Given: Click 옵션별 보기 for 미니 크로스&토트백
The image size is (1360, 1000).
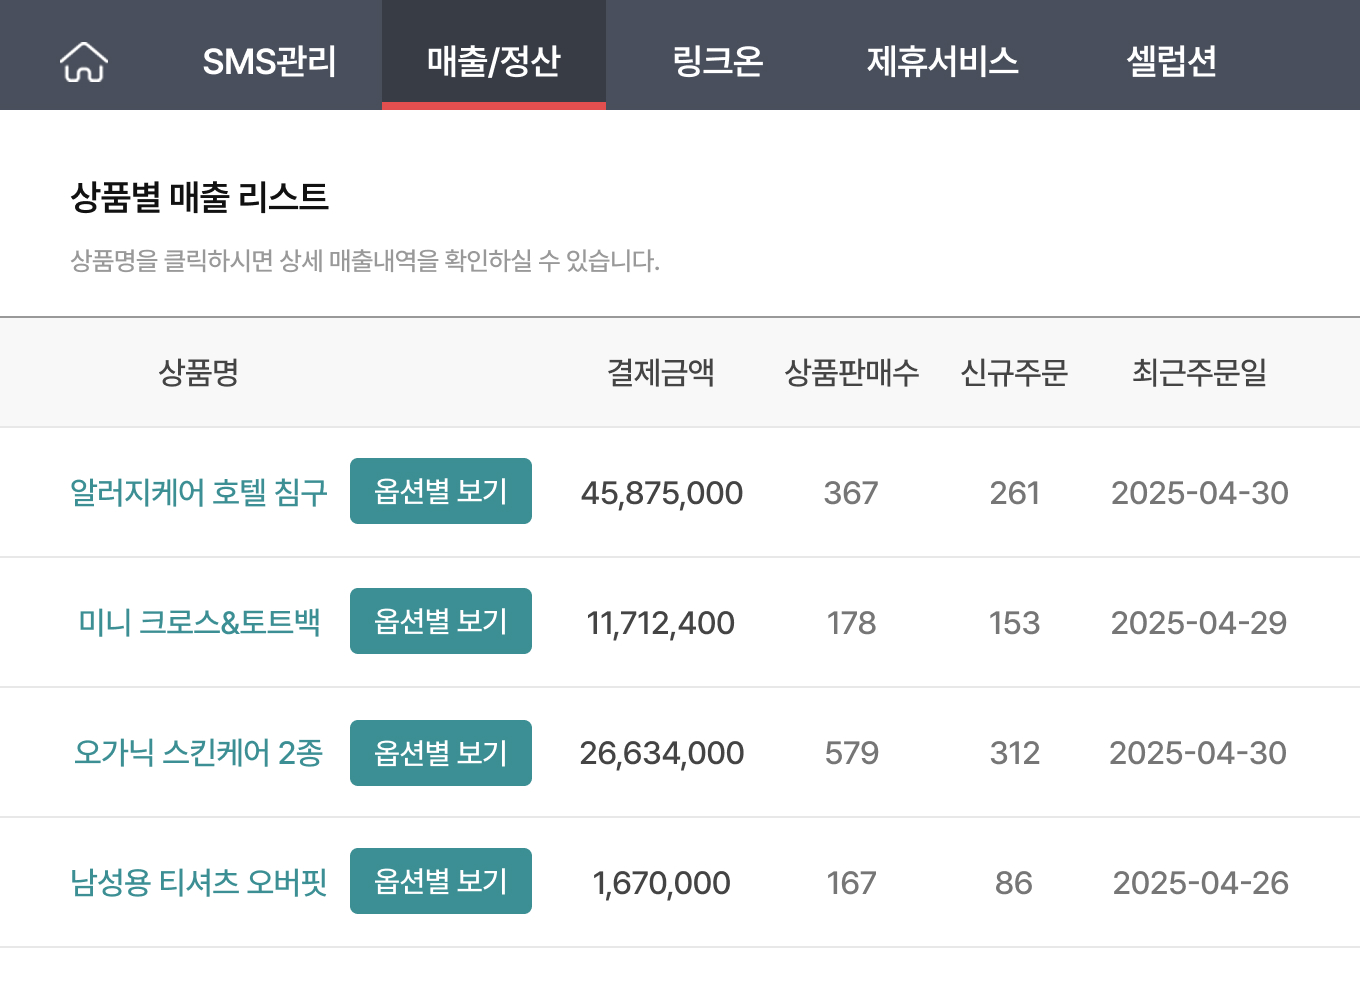Looking at the screenshot, I should point(440,621).
